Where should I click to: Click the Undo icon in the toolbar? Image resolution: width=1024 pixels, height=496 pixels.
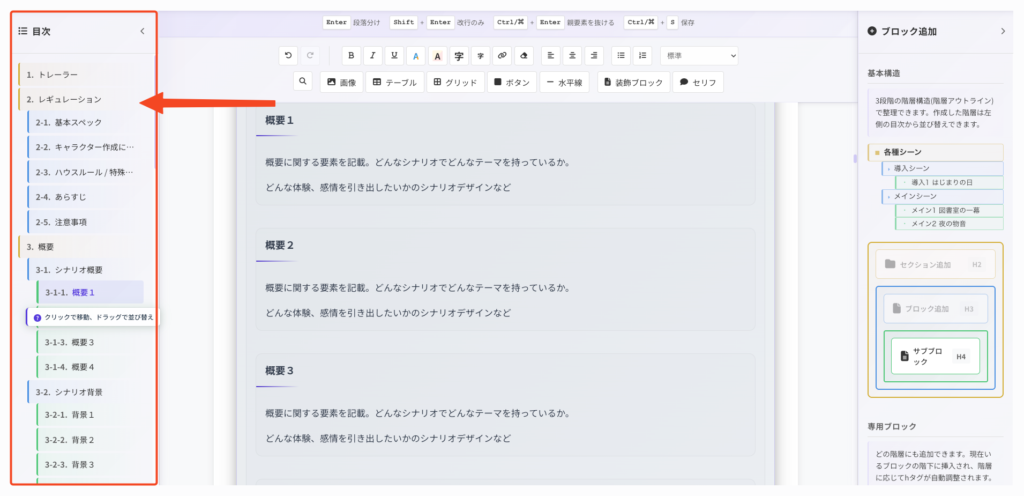(288, 56)
